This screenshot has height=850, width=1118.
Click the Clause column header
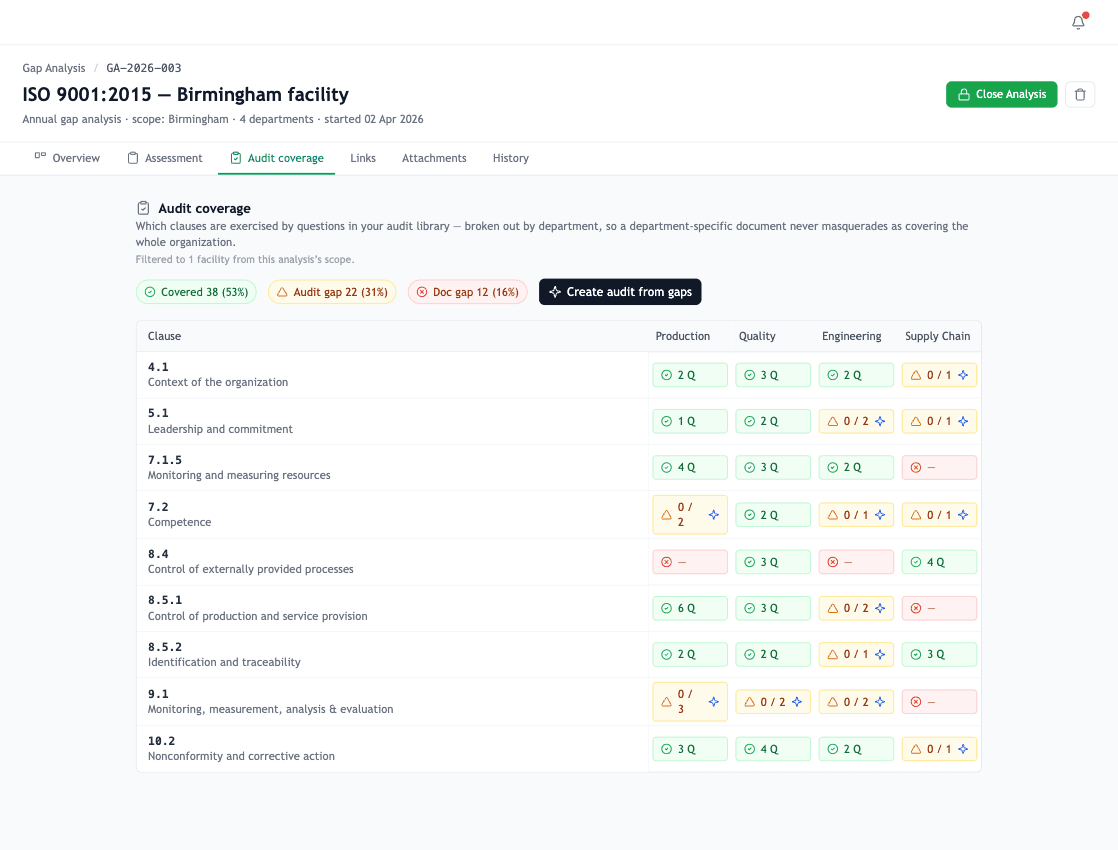[x=164, y=336]
